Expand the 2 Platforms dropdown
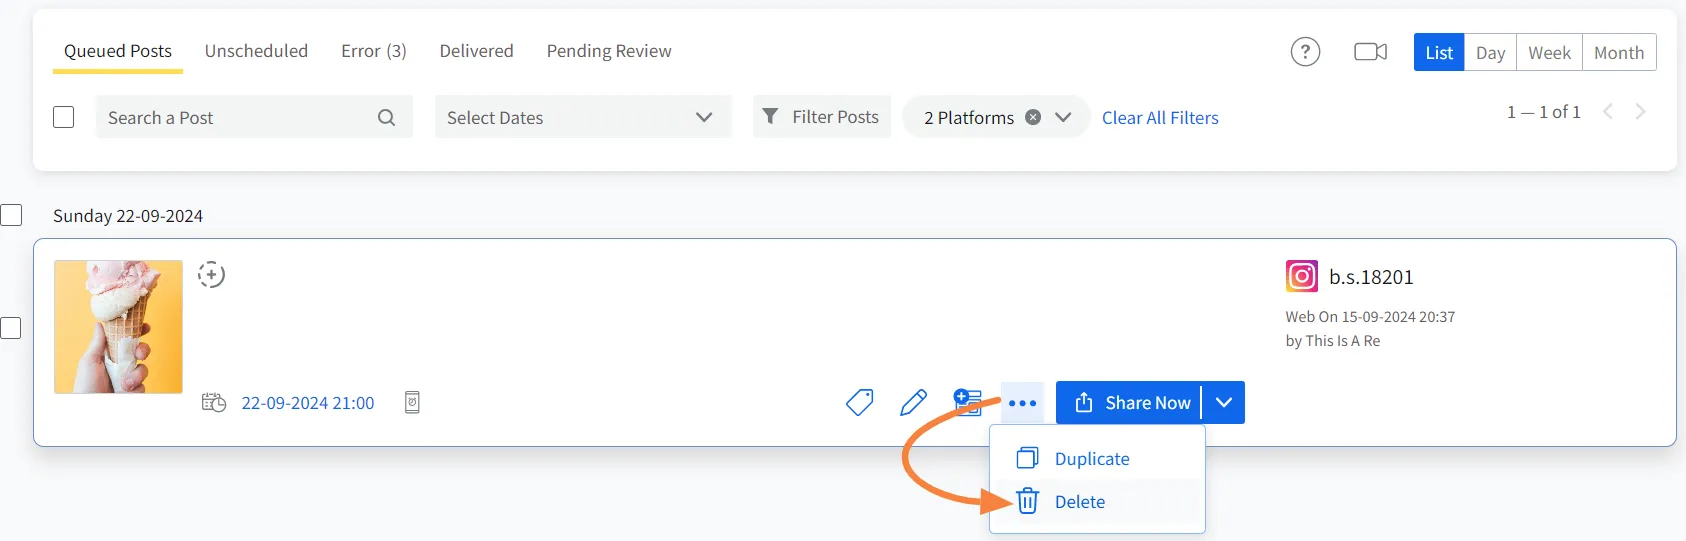The height and width of the screenshot is (541, 1686). tap(1063, 117)
